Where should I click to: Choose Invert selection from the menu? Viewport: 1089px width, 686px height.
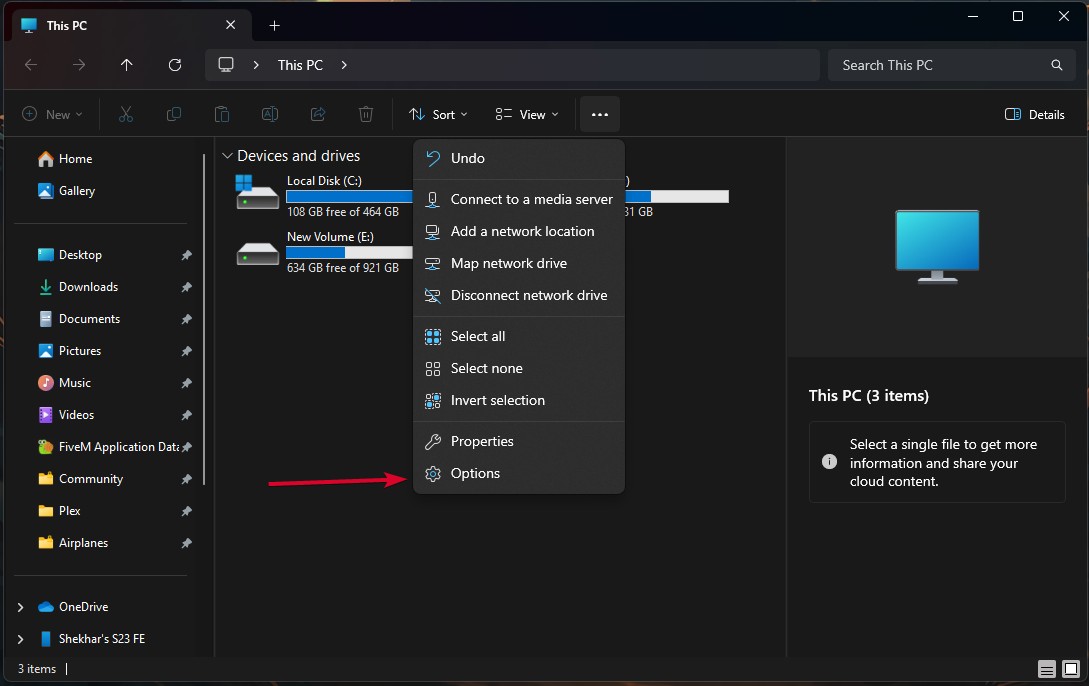pyautogui.click(x=497, y=400)
